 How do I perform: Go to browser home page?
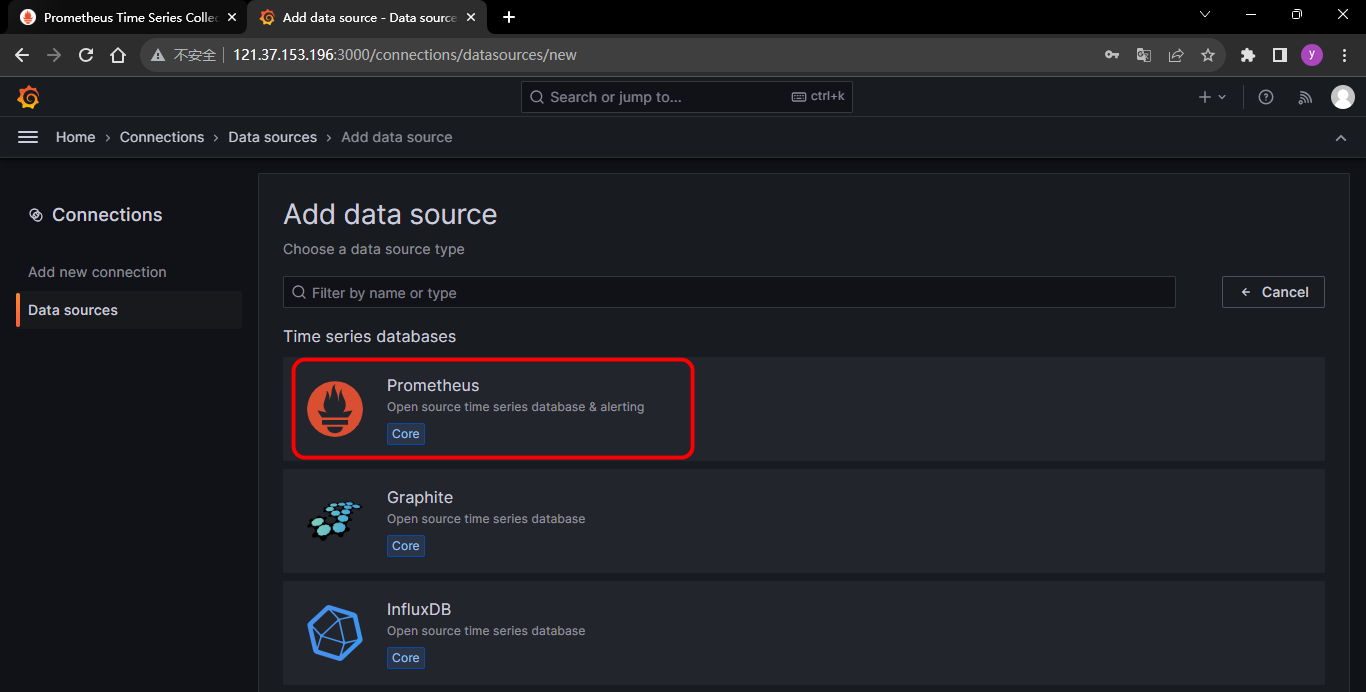(118, 55)
